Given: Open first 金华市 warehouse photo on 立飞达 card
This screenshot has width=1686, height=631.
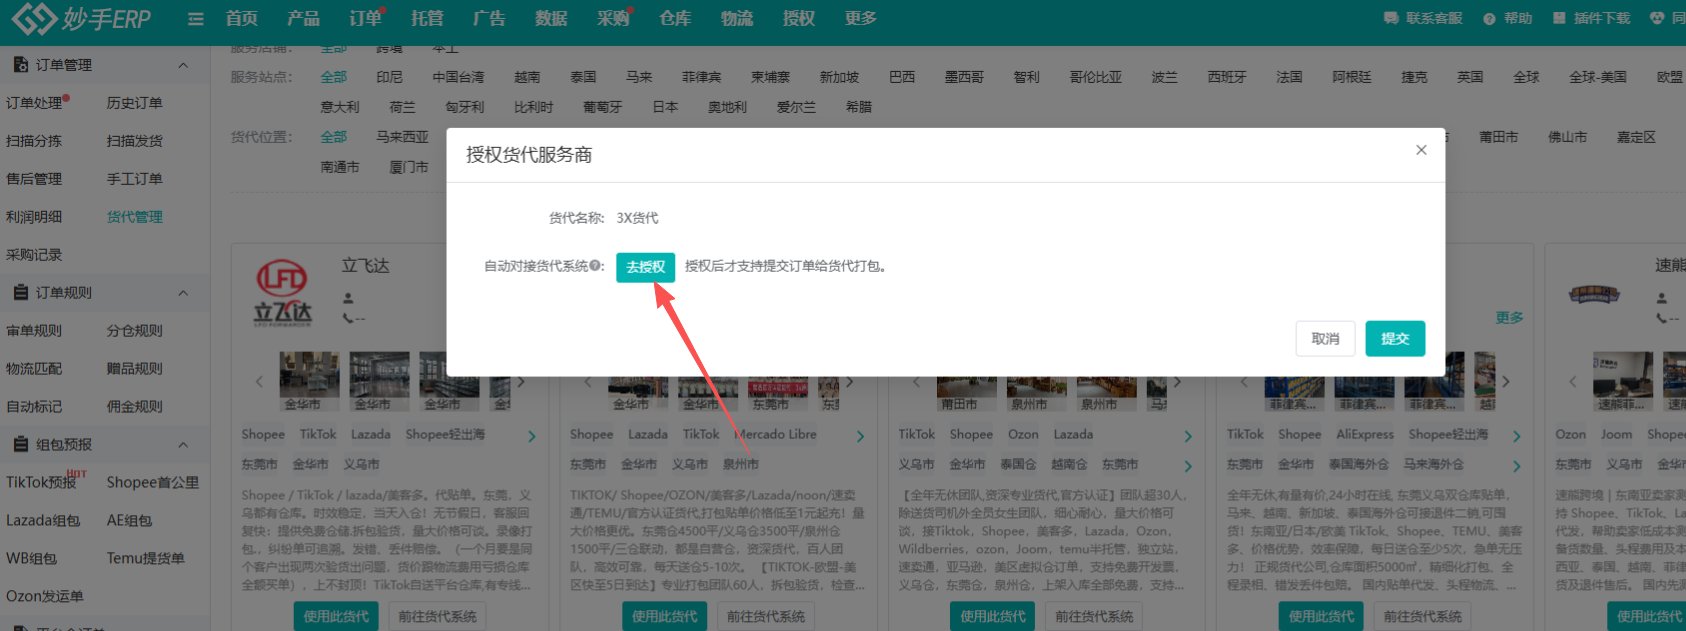Looking at the screenshot, I should coord(309,382).
